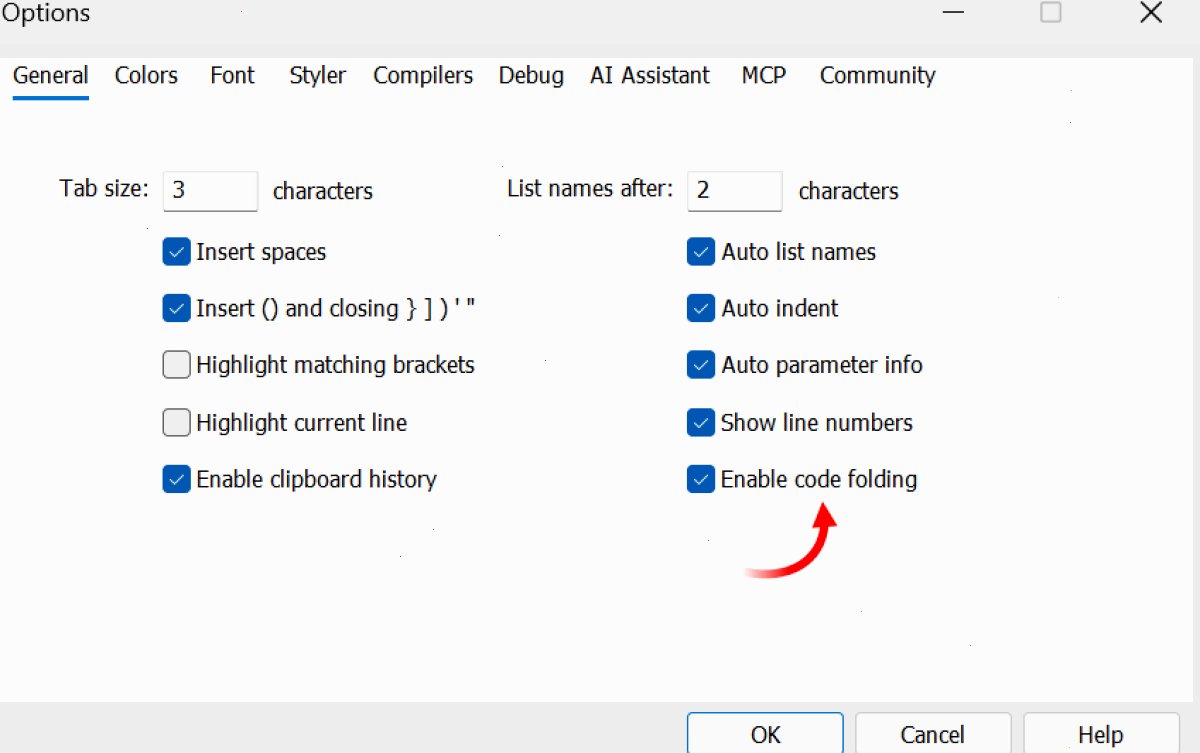Click the Cancel button
Screen dimensions: 1200x753
pos(933,735)
